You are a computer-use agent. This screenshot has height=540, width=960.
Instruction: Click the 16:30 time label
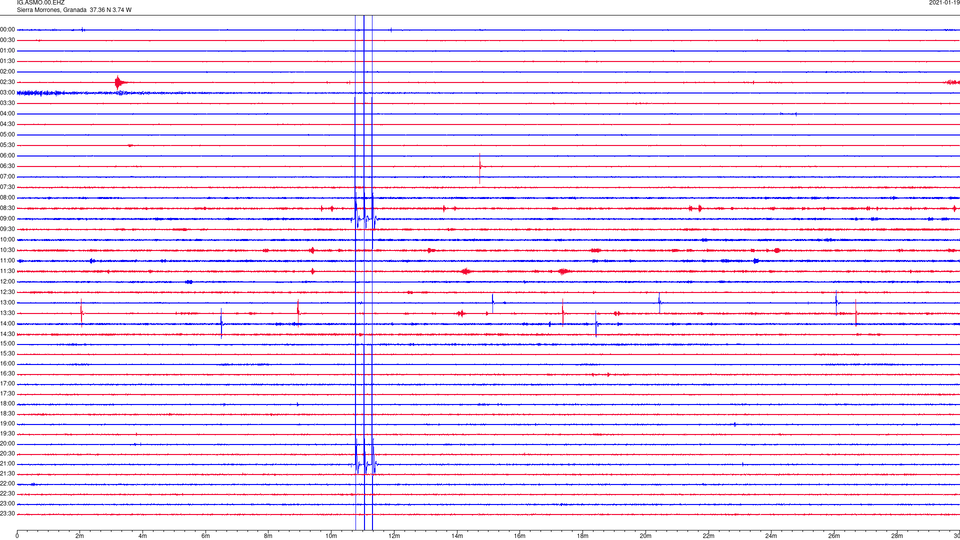(x=7, y=373)
